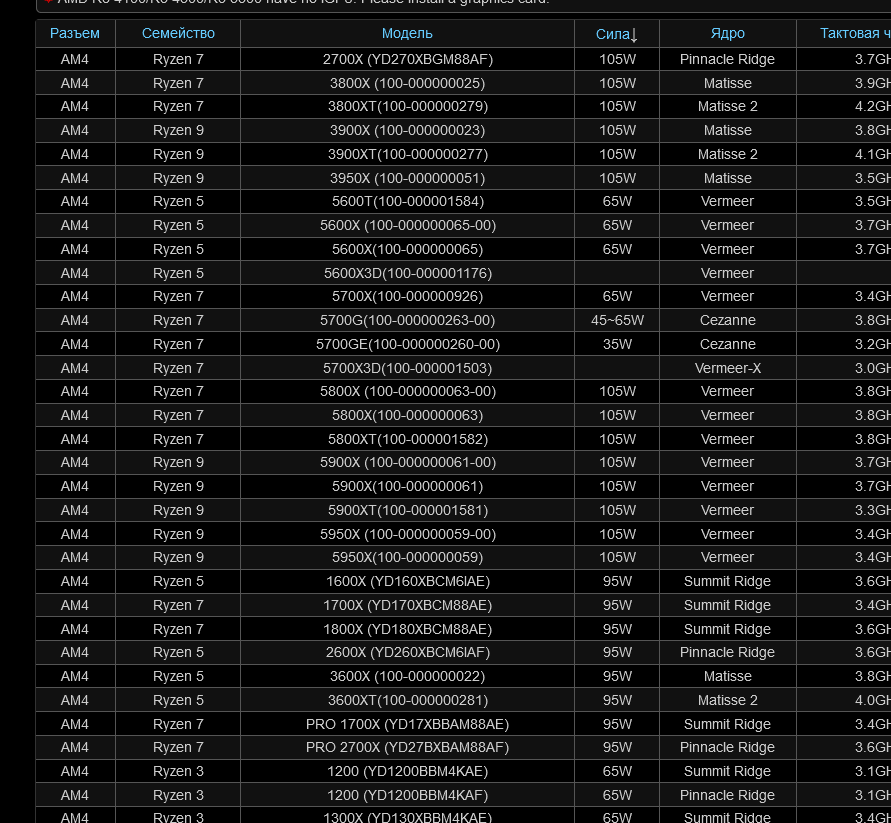The image size is (891, 823).
Task: Click AM4 in the 5600T row
Action: 74,201
